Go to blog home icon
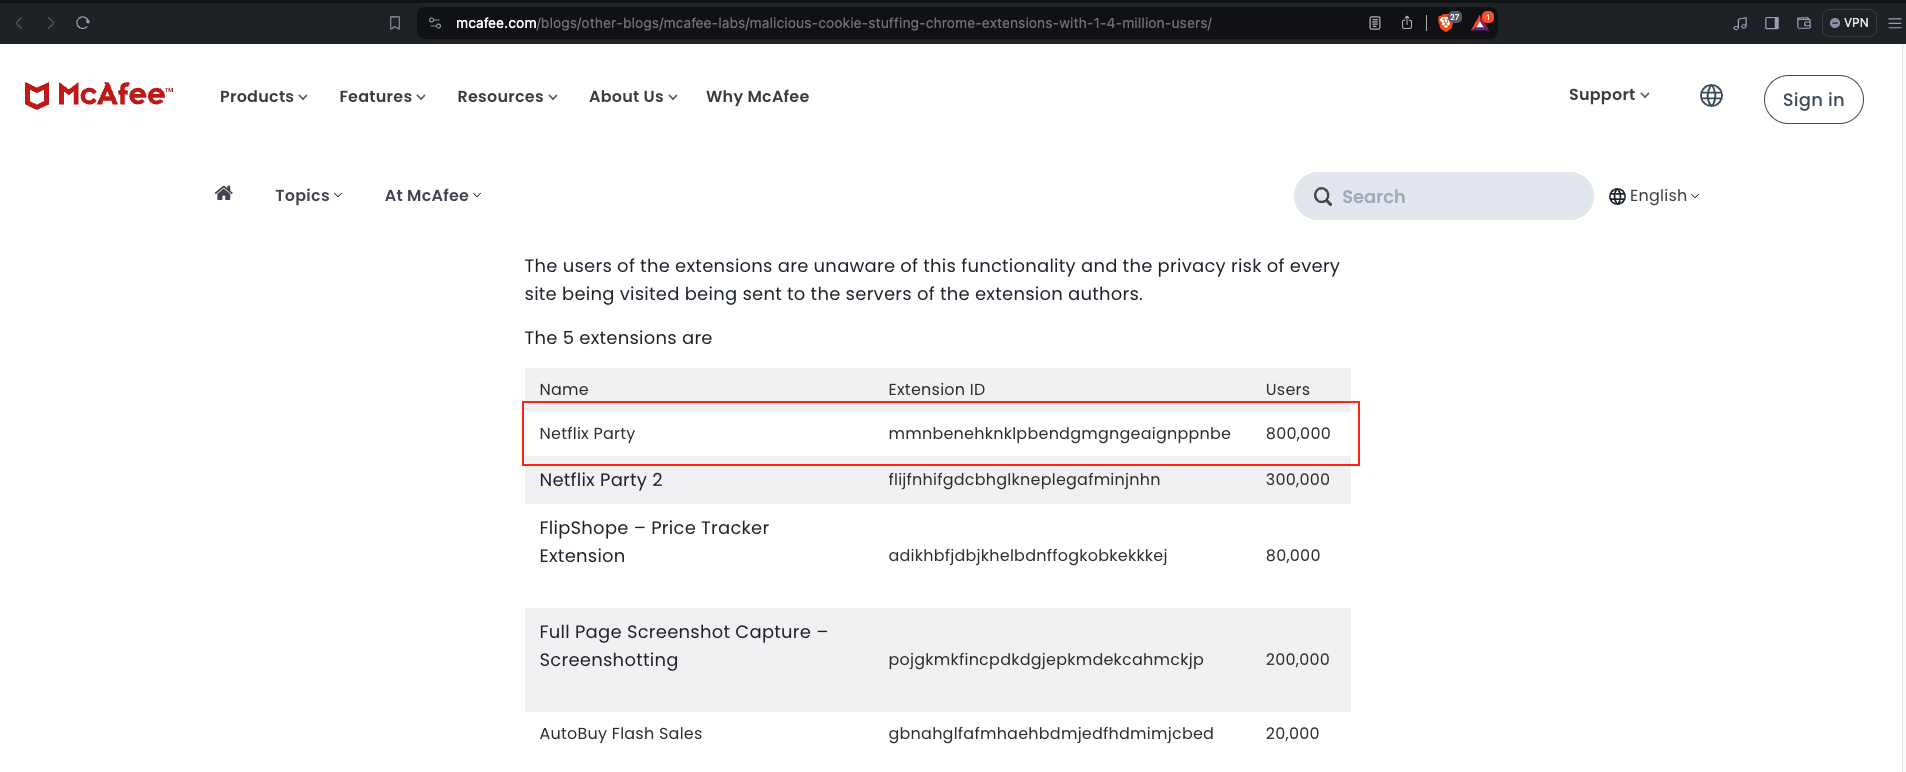The width and height of the screenshot is (1906, 772). coord(224,193)
